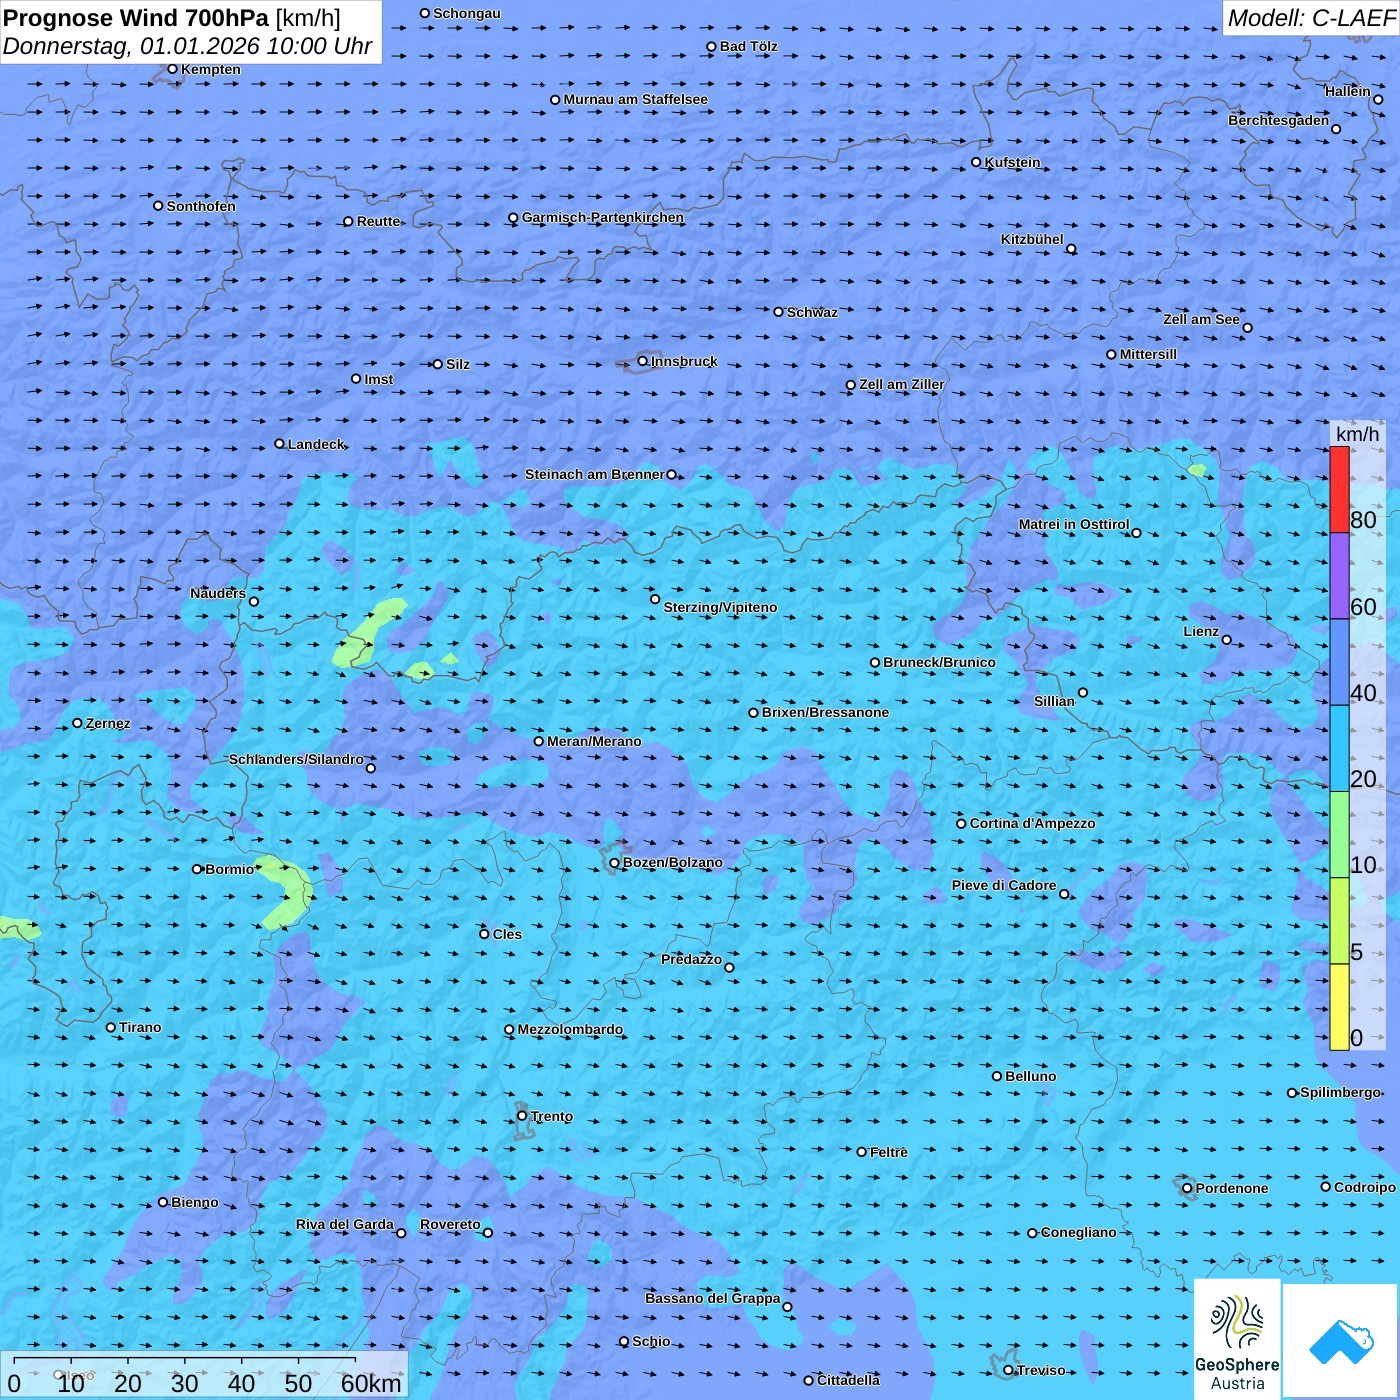This screenshot has height=1400, width=1400.
Task: Click the 'Kempten' label
Action: [x=211, y=69]
